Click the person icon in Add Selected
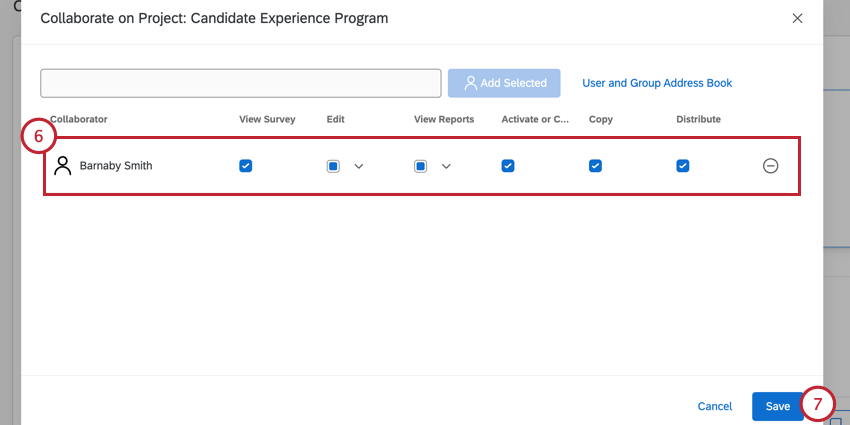 (x=470, y=83)
